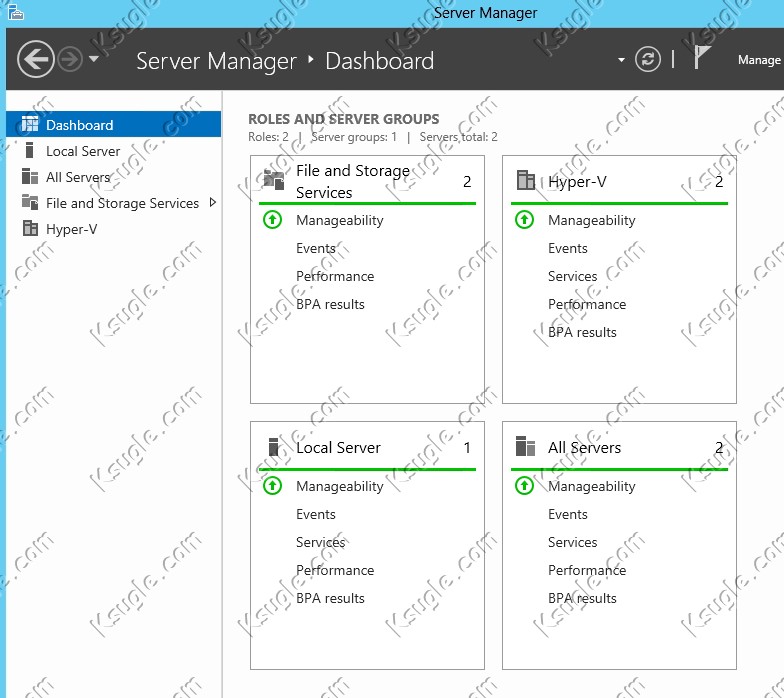Open BPA results in All Servers tile
Screen dimensions: 784x698
point(582,598)
